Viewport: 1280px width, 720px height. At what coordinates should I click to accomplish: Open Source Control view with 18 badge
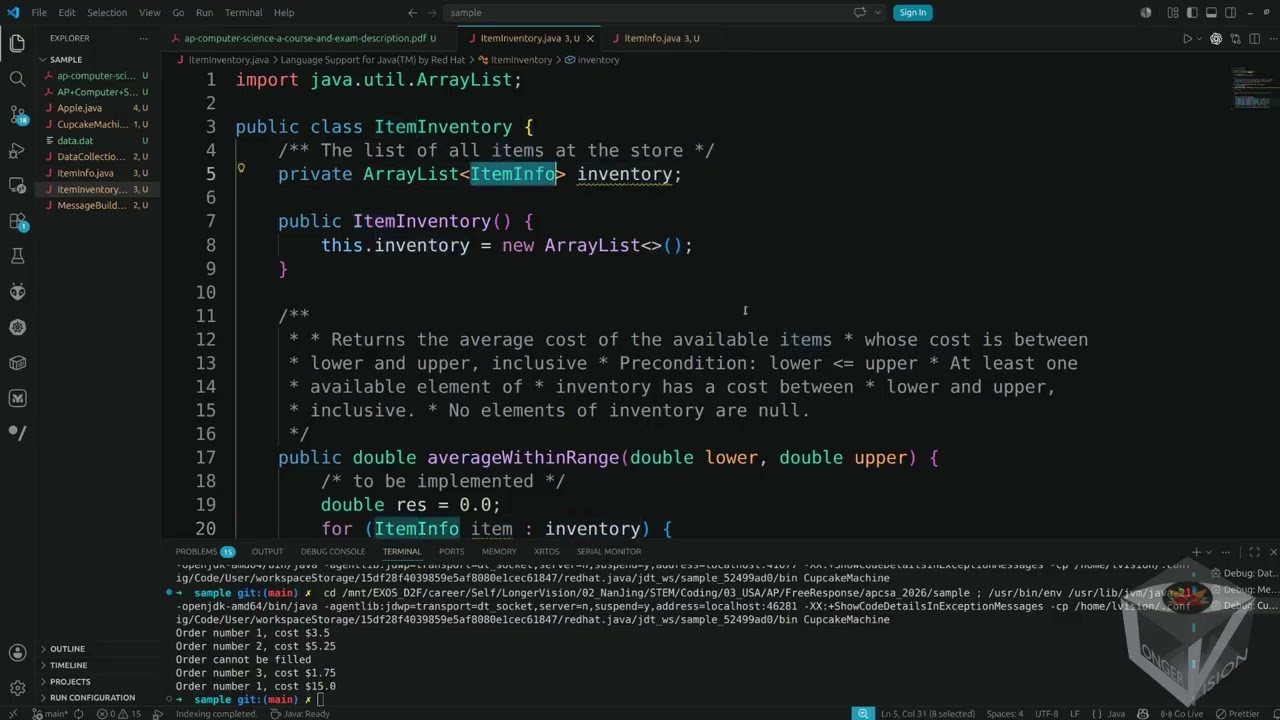click(x=17, y=114)
